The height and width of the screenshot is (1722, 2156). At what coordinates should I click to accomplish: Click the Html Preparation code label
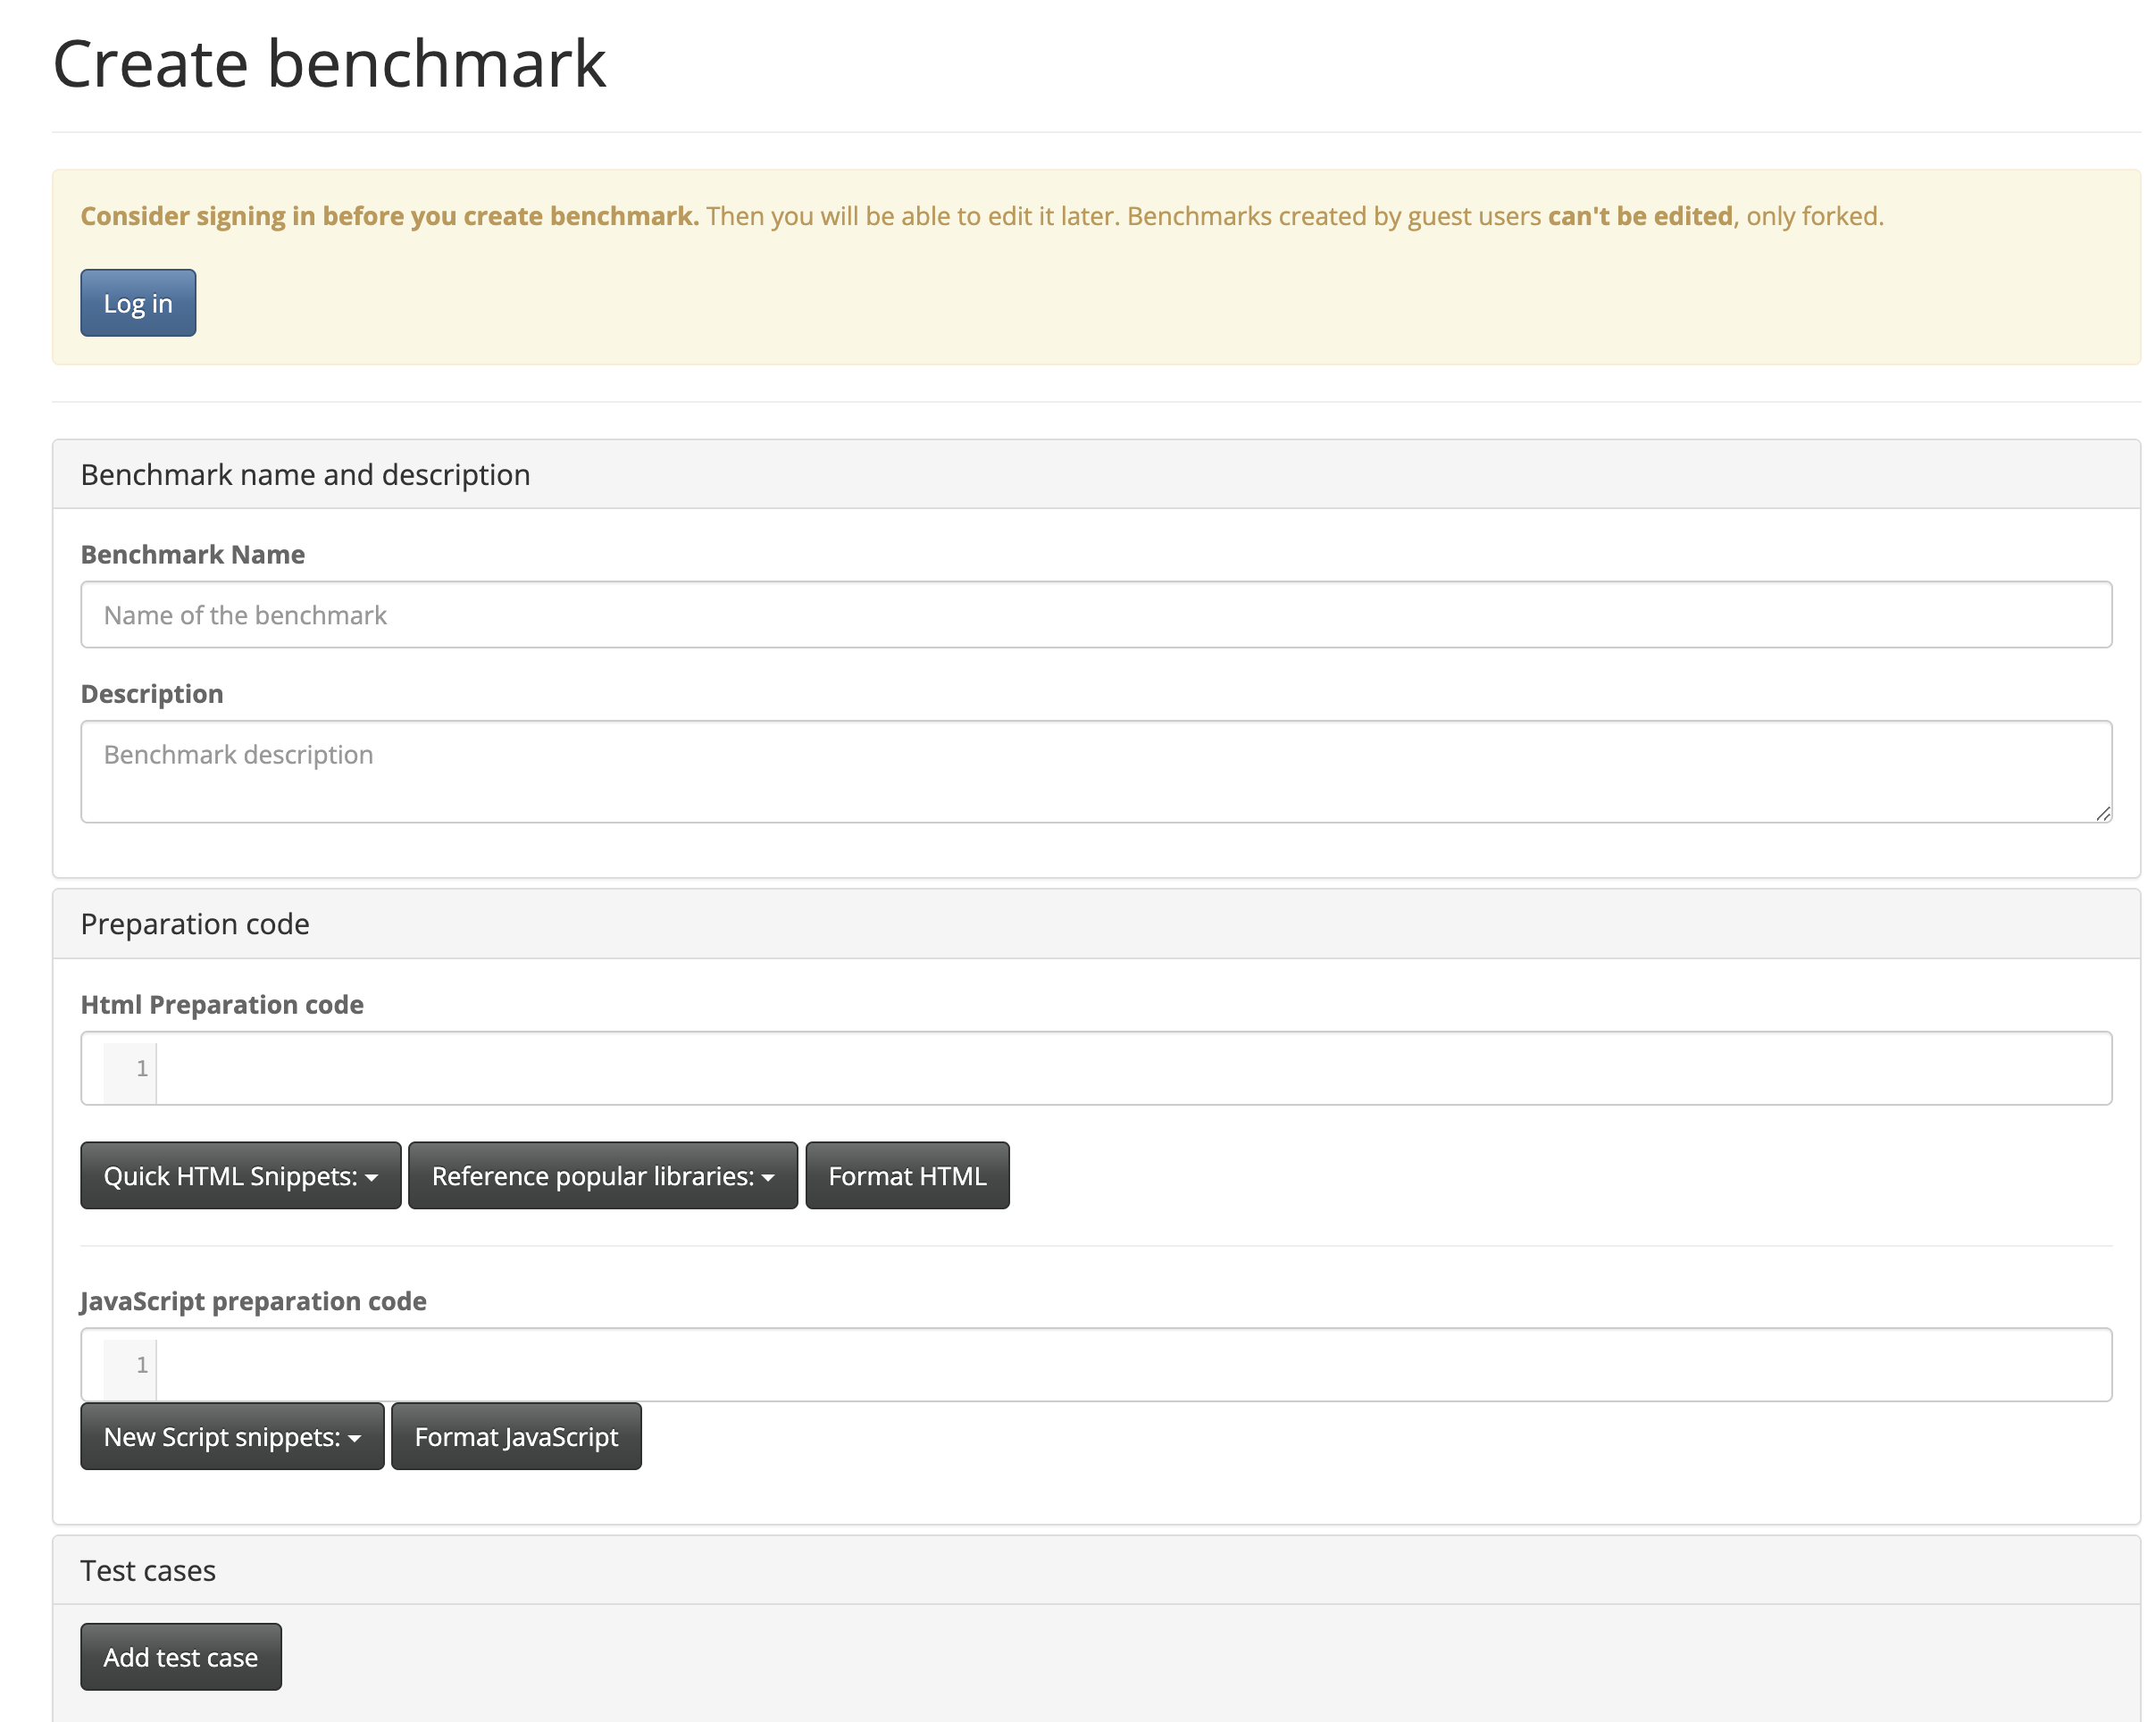(x=222, y=1004)
